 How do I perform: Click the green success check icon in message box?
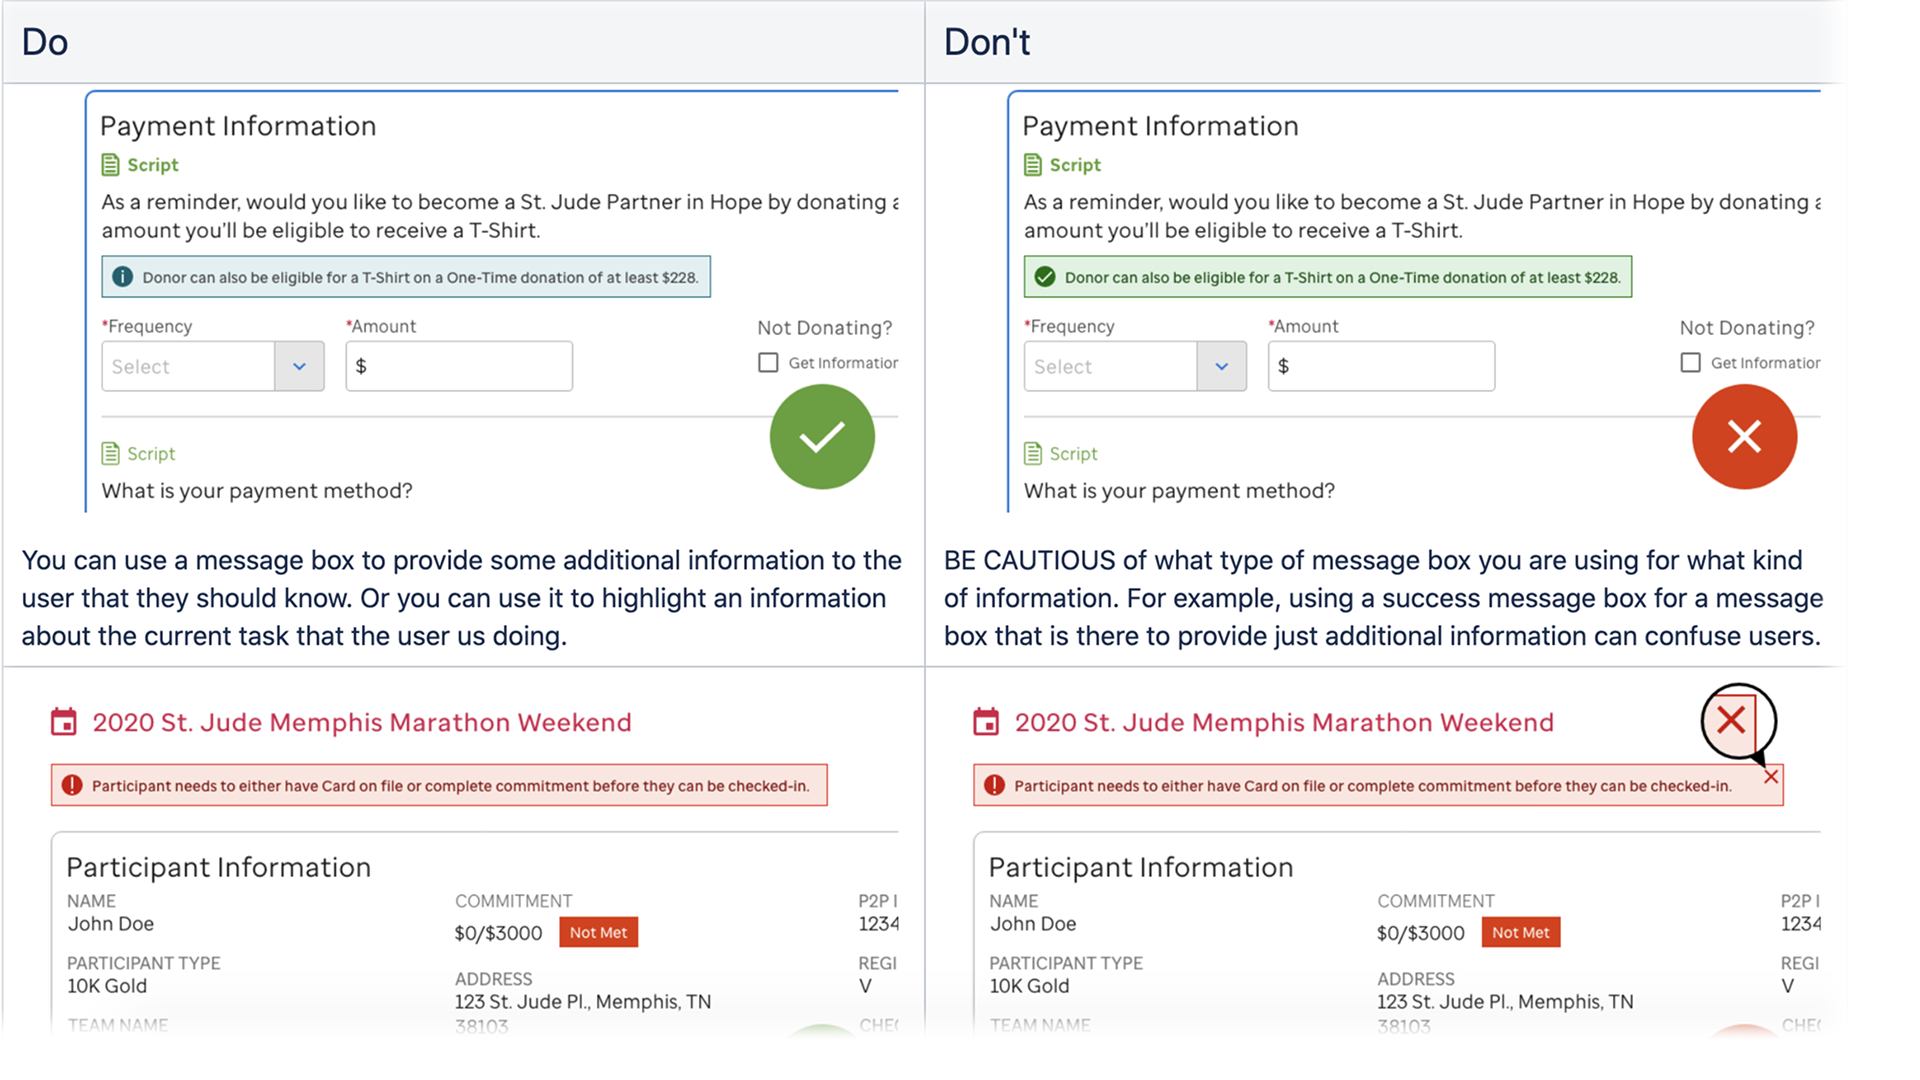(x=1045, y=277)
